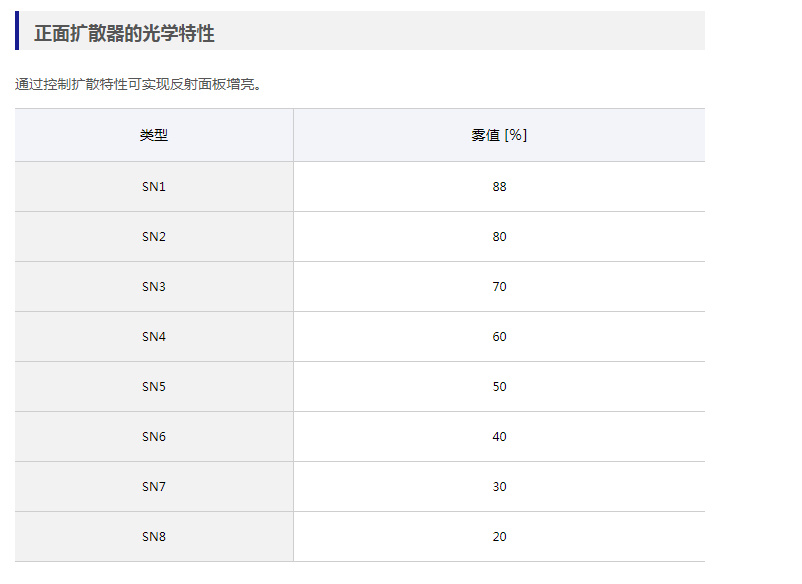Click the haze value 70
802x584 pixels.
coord(499,287)
